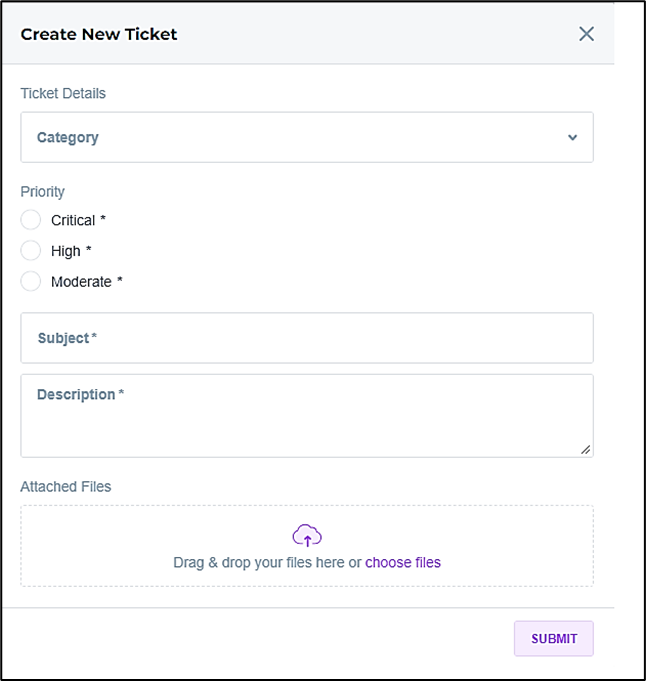The width and height of the screenshot is (646, 681).
Task: Click the High priority label text
Action: coord(66,251)
